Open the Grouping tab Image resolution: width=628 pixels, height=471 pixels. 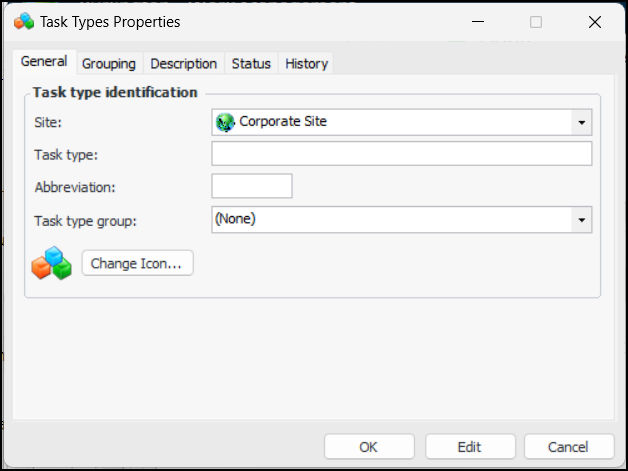point(109,63)
